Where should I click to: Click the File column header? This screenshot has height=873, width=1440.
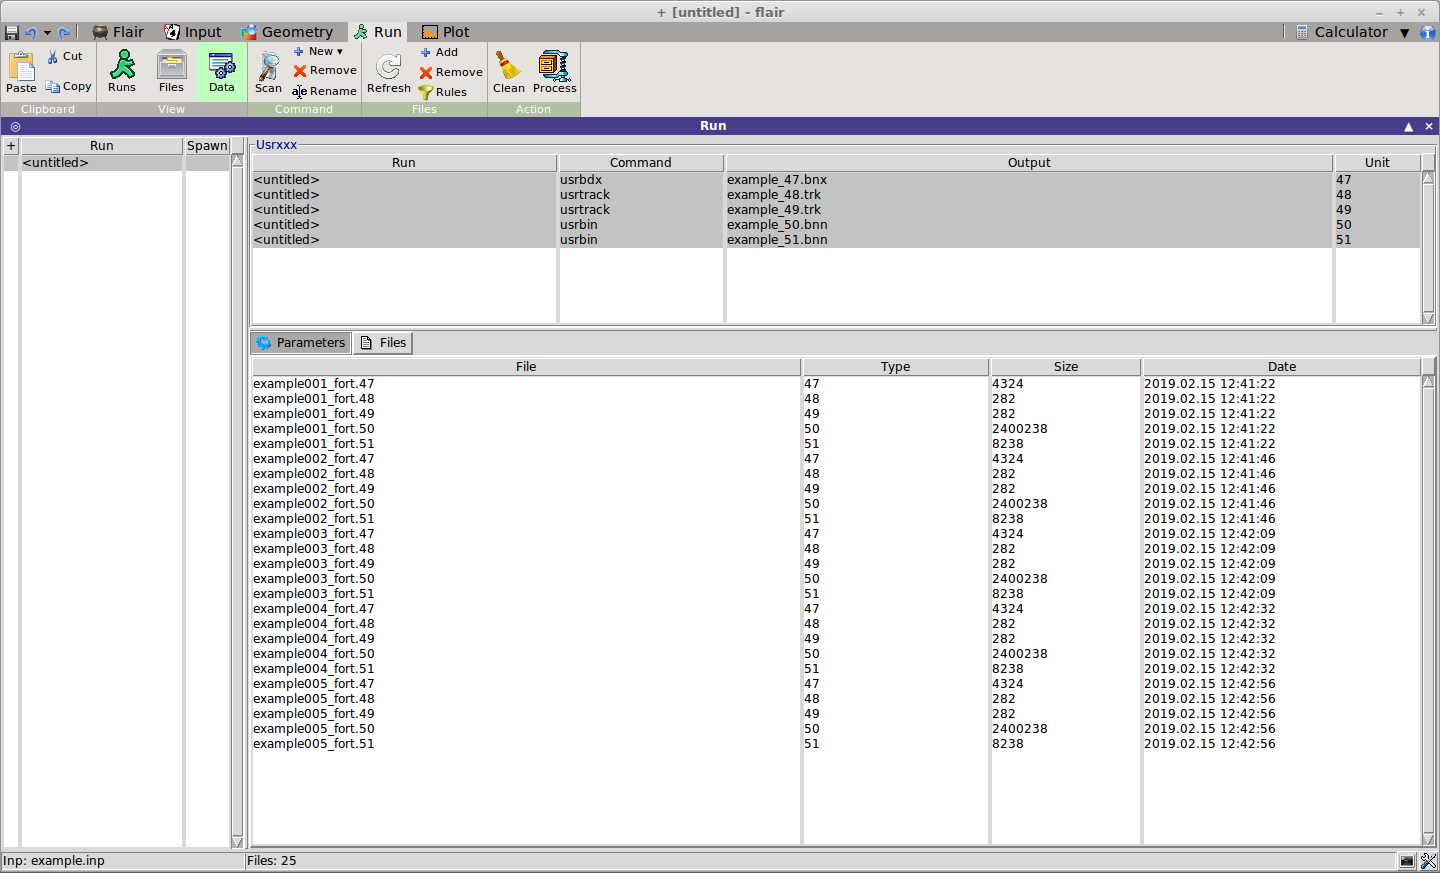pos(526,367)
